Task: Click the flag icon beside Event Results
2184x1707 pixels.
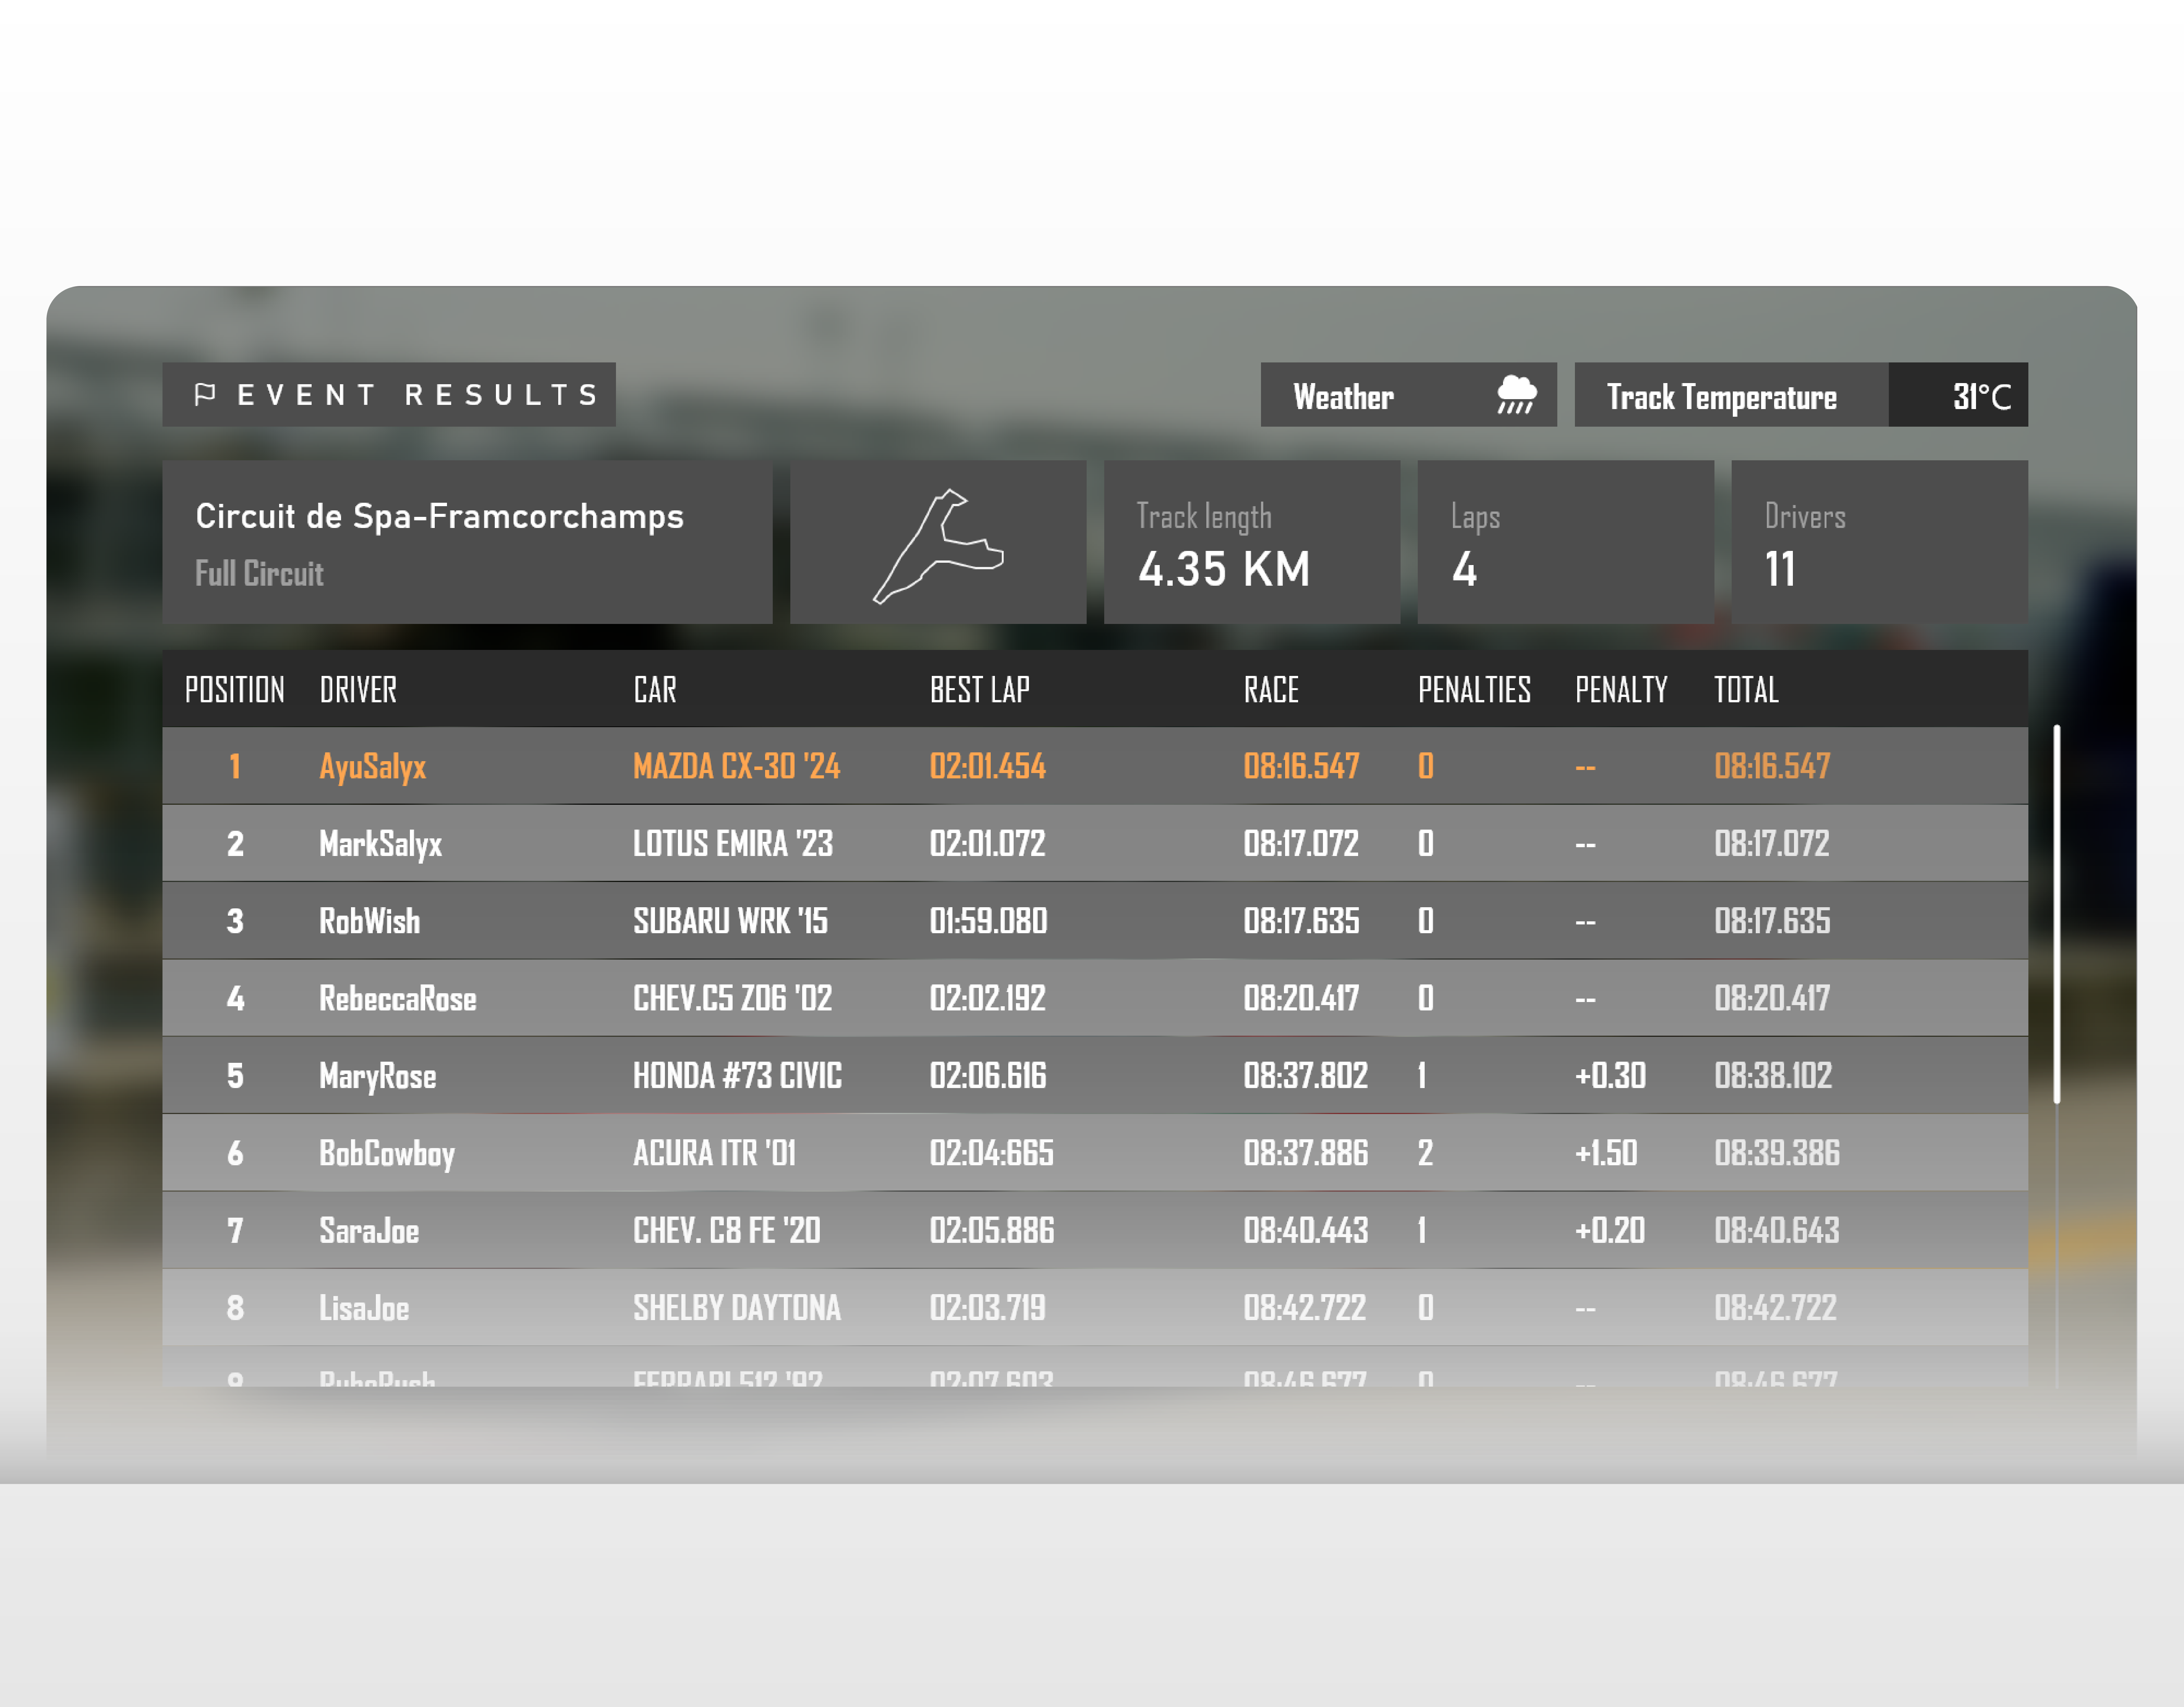Action: (x=205, y=394)
